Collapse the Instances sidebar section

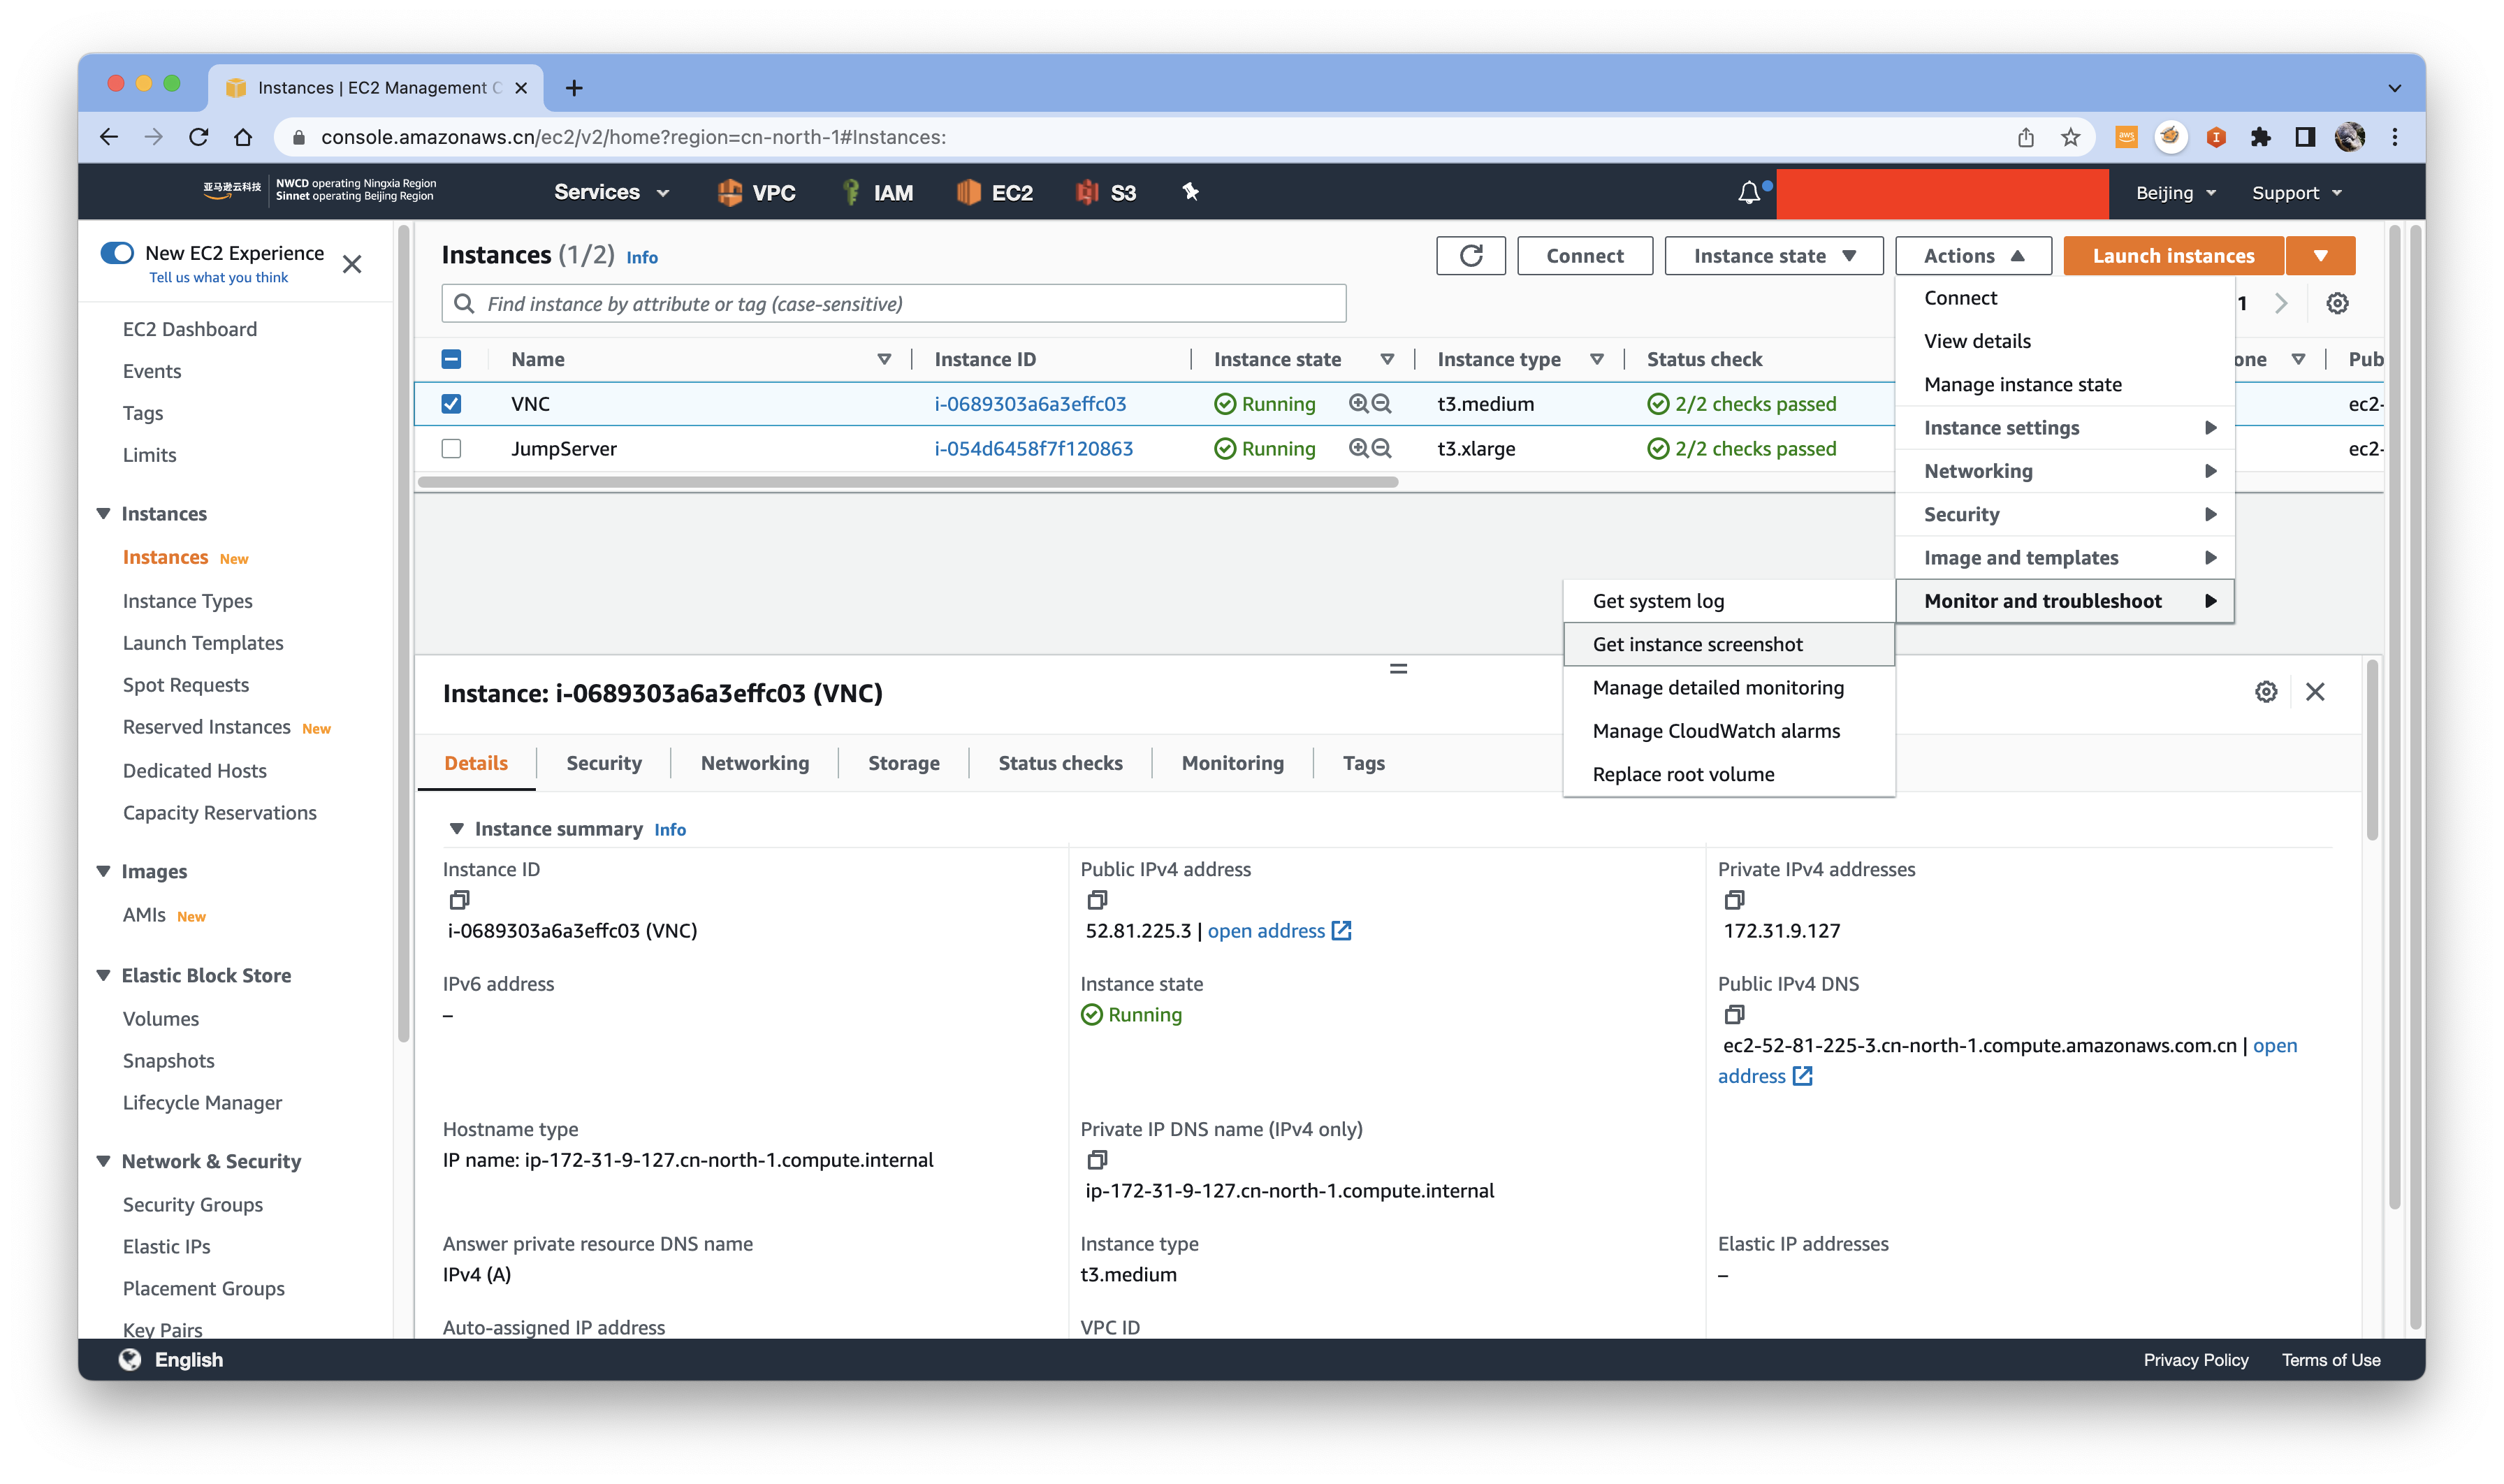(103, 514)
